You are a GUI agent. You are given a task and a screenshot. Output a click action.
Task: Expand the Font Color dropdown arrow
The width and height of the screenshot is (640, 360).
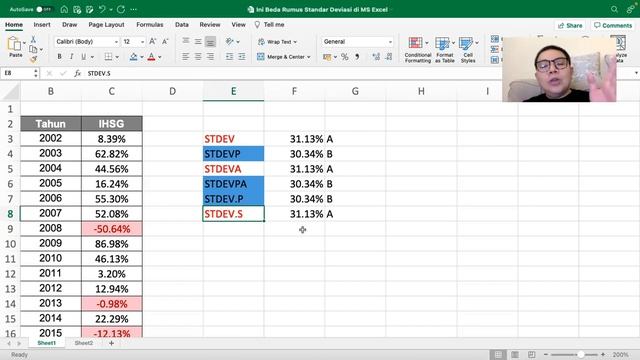pos(160,57)
